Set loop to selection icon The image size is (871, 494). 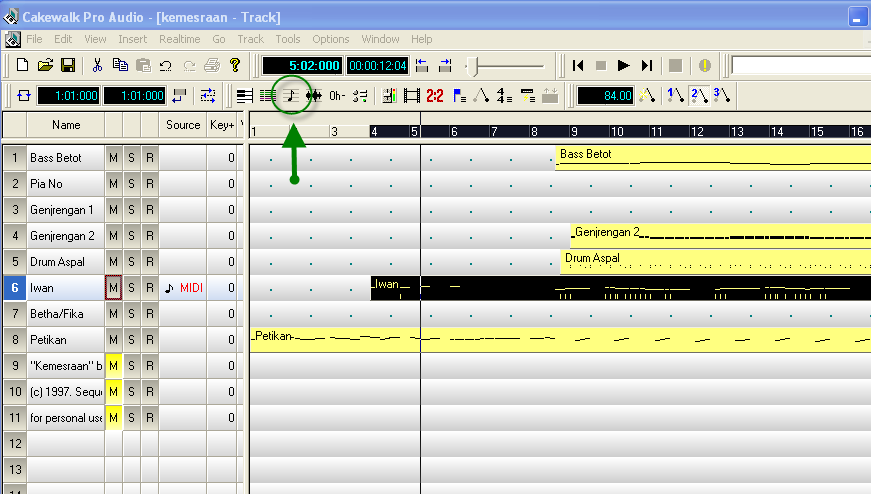coord(179,96)
